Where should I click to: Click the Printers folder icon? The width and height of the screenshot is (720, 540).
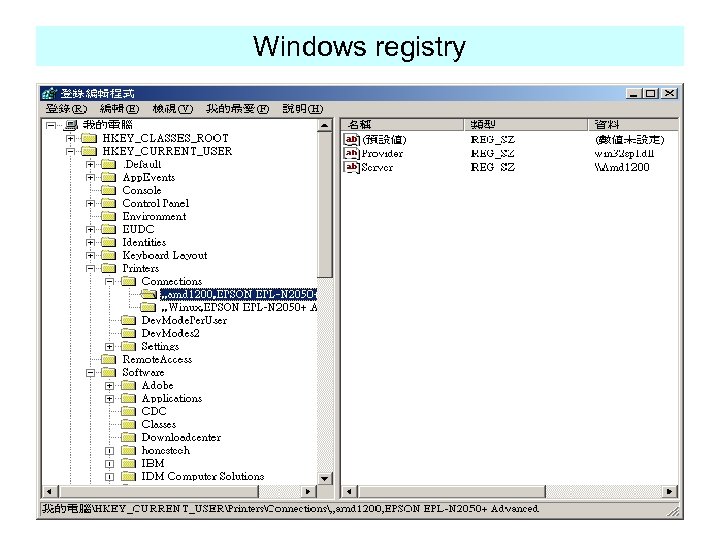point(108,268)
